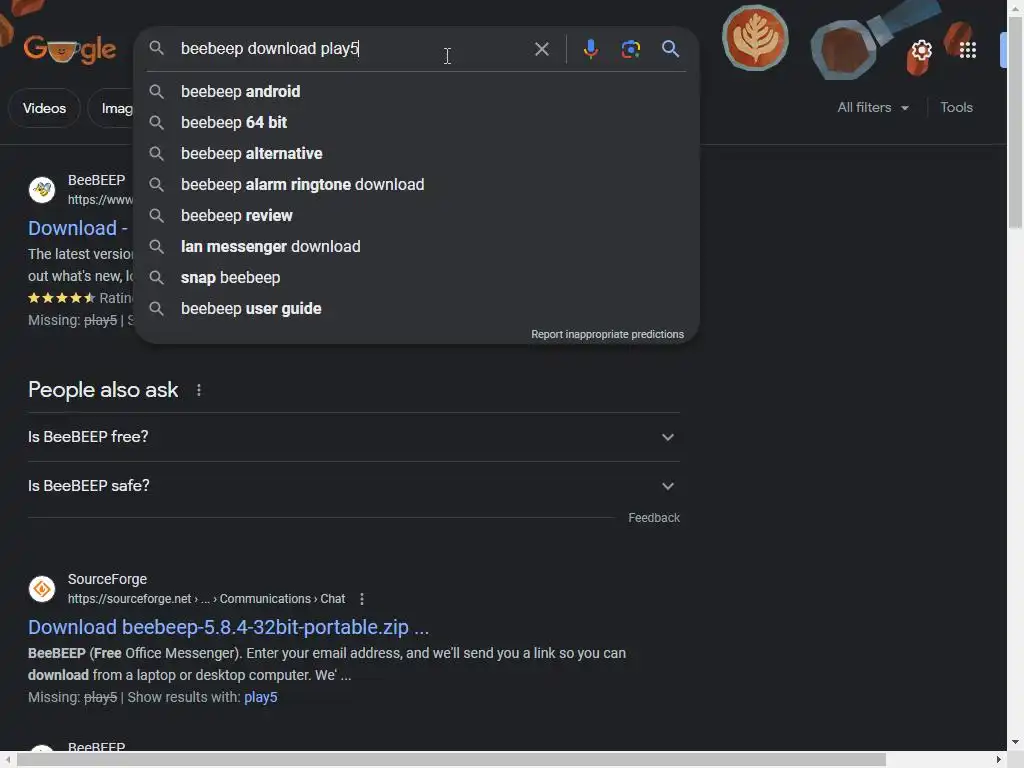1024x768 pixels.
Task: Select suggestion 'snap beebeep'
Action: pos(417,278)
